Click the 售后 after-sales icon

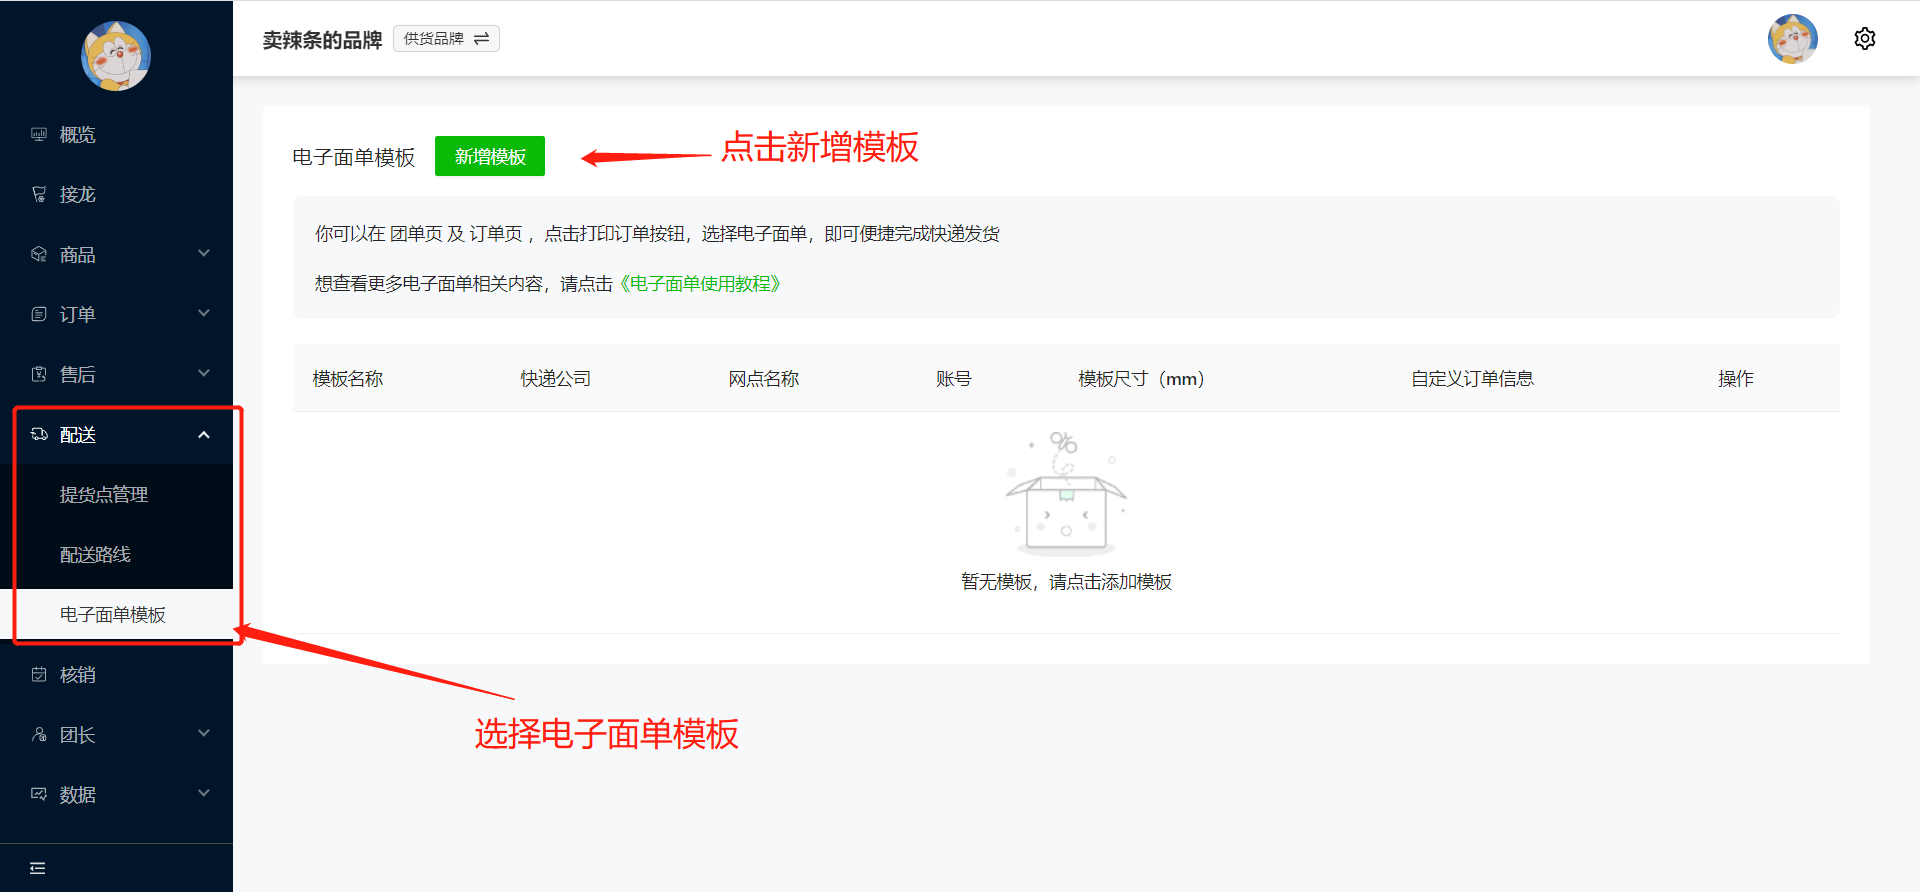pos(39,374)
